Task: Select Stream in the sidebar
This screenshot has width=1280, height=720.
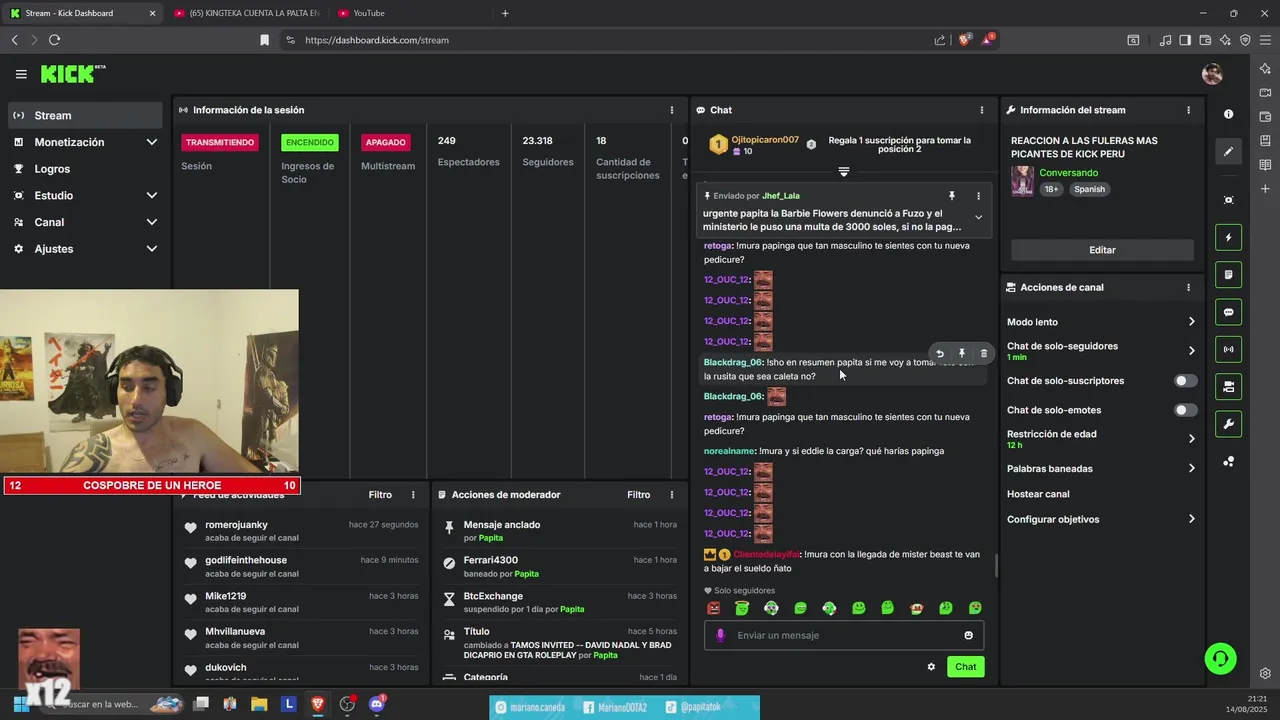Action: coord(85,115)
